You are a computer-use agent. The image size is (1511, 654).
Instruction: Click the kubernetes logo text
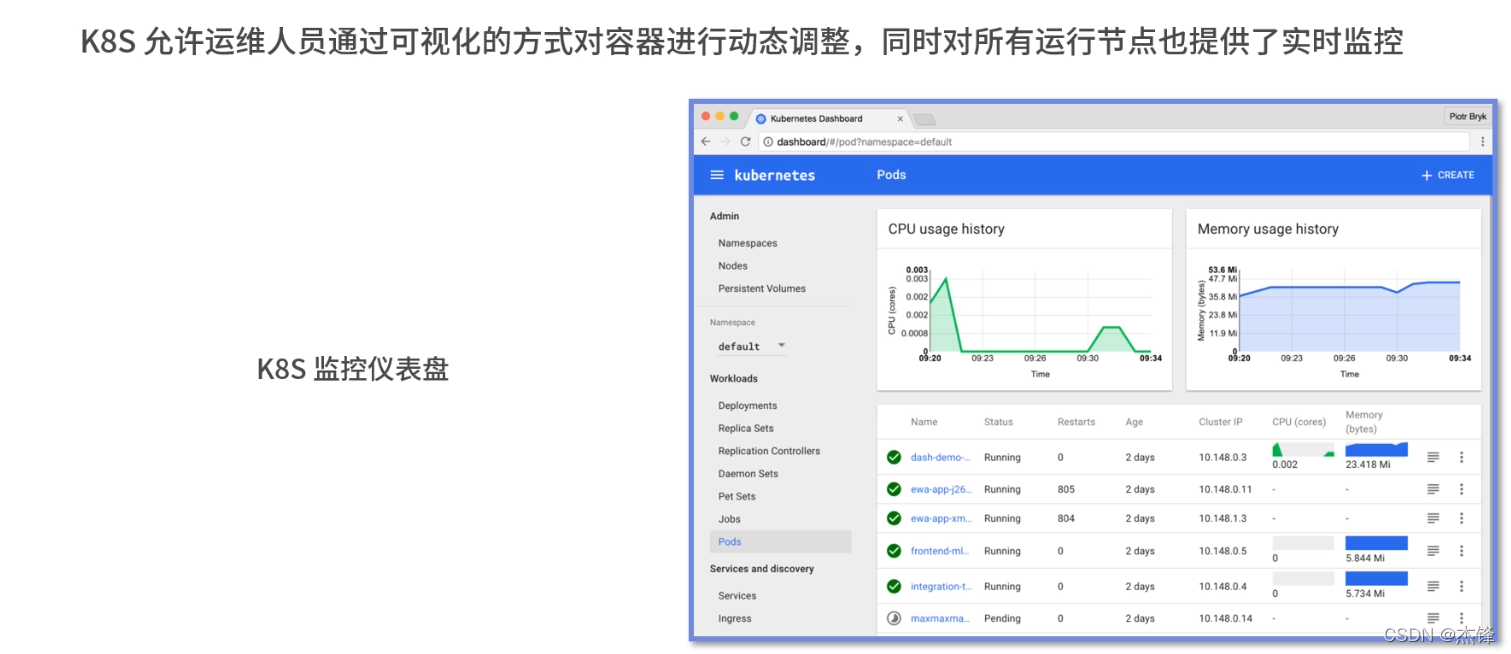tap(775, 175)
